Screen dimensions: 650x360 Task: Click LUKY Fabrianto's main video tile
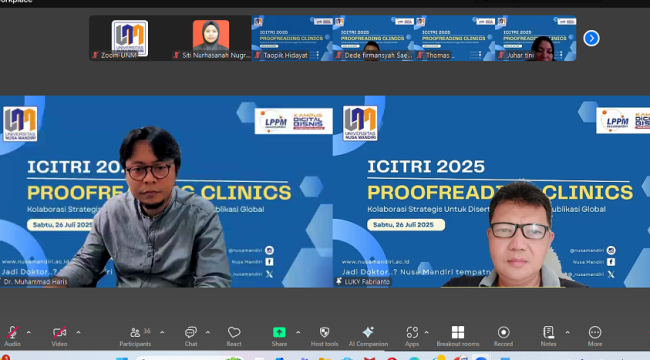point(492,192)
